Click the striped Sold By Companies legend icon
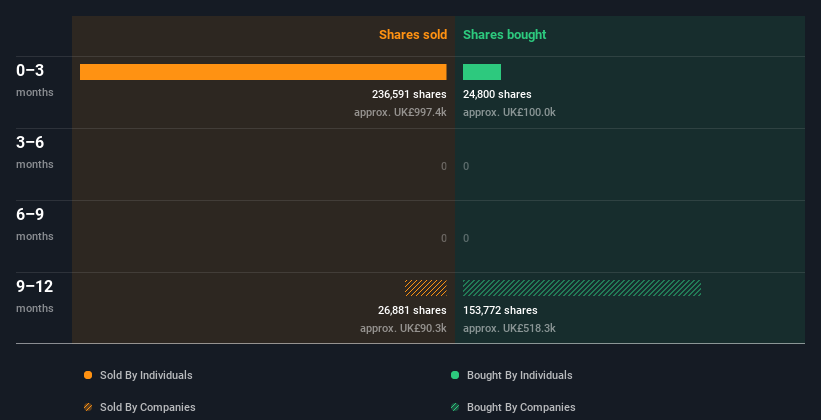 point(88,407)
